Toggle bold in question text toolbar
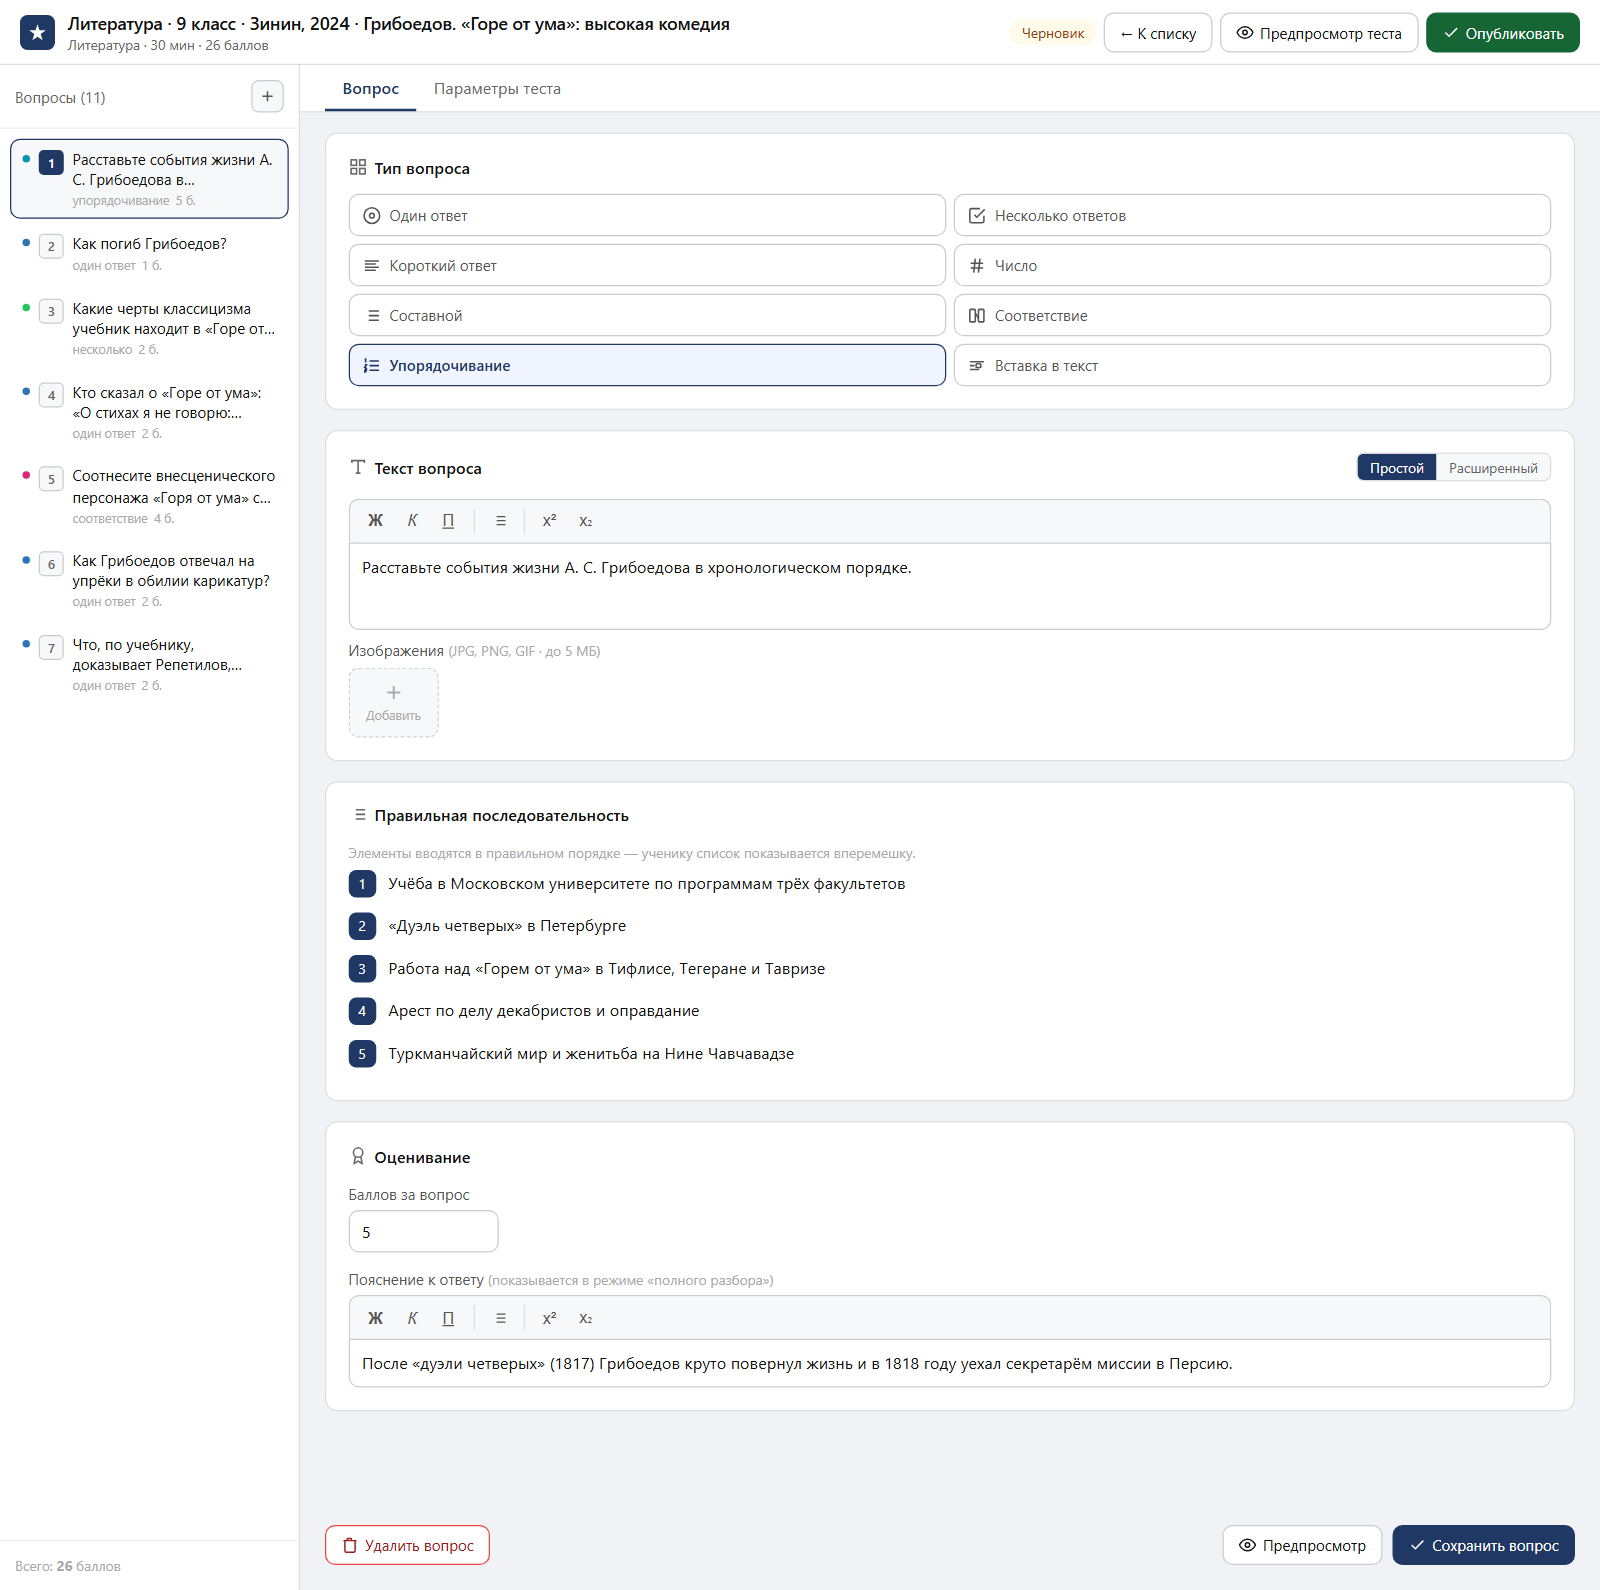The width and height of the screenshot is (1600, 1590). 375,521
